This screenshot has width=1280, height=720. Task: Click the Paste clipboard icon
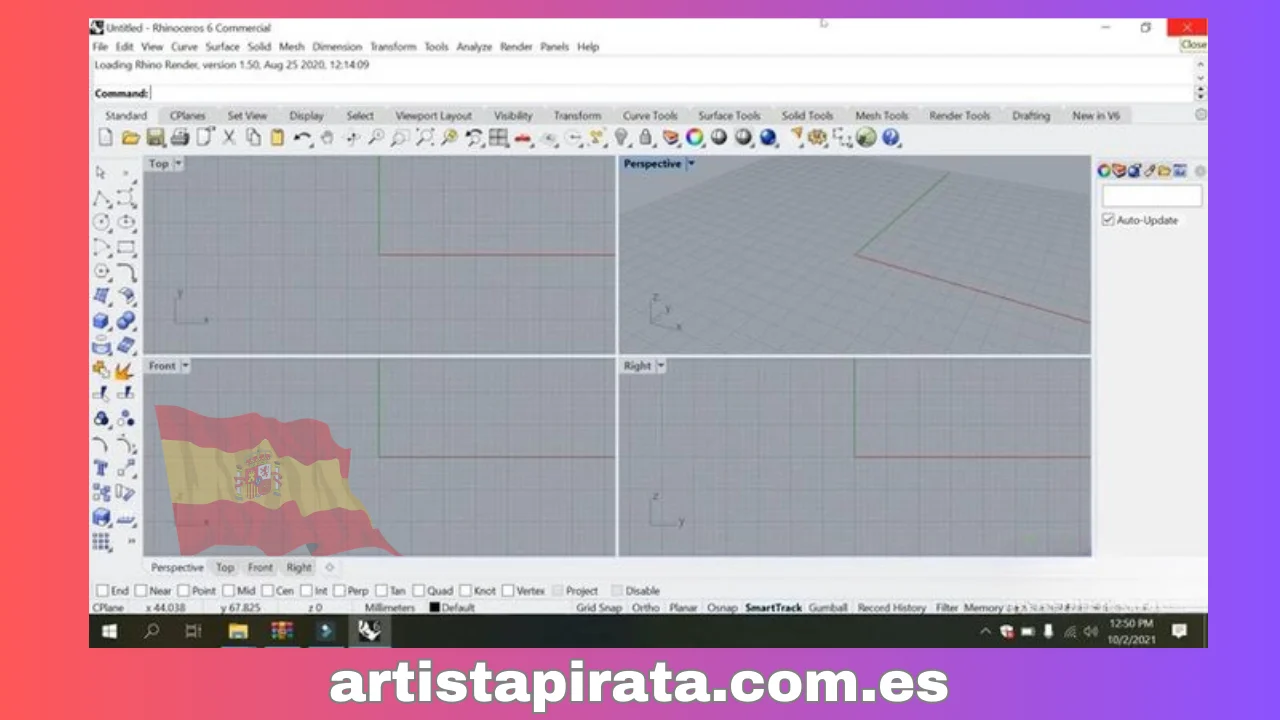pyautogui.click(x=278, y=138)
